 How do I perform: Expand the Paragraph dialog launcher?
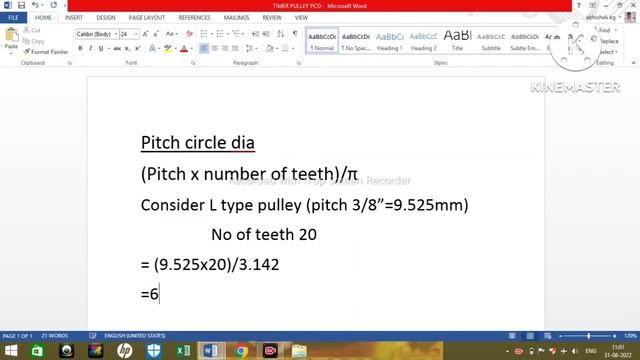click(x=299, y=63)
